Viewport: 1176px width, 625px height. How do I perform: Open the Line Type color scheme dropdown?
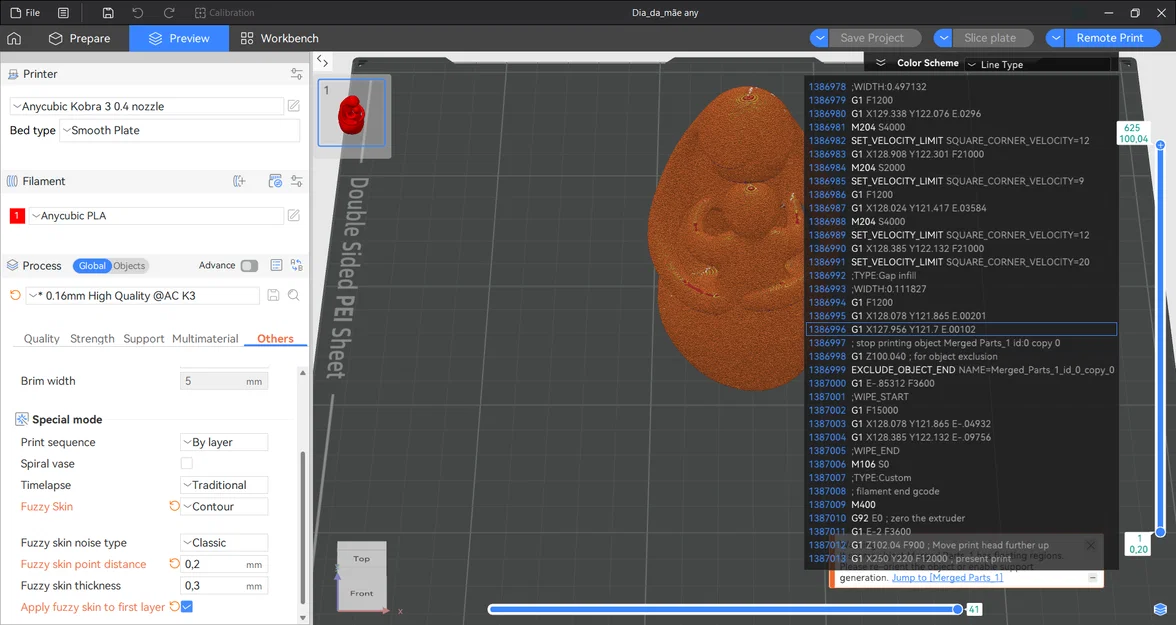pyautogui.click(x=1038, y=65)
